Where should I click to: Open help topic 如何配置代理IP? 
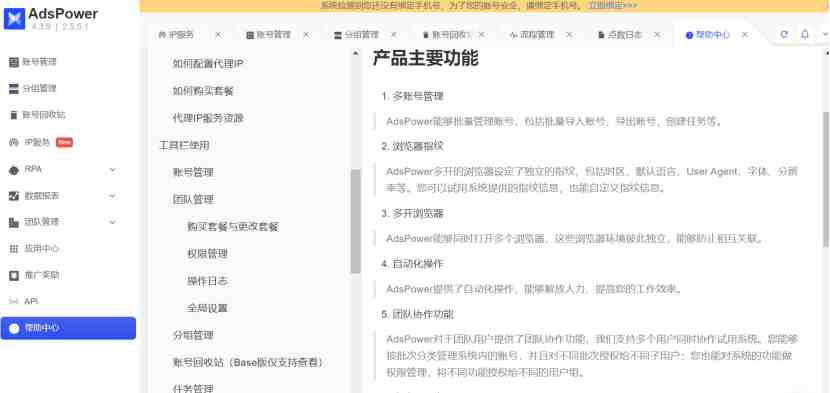208,64
